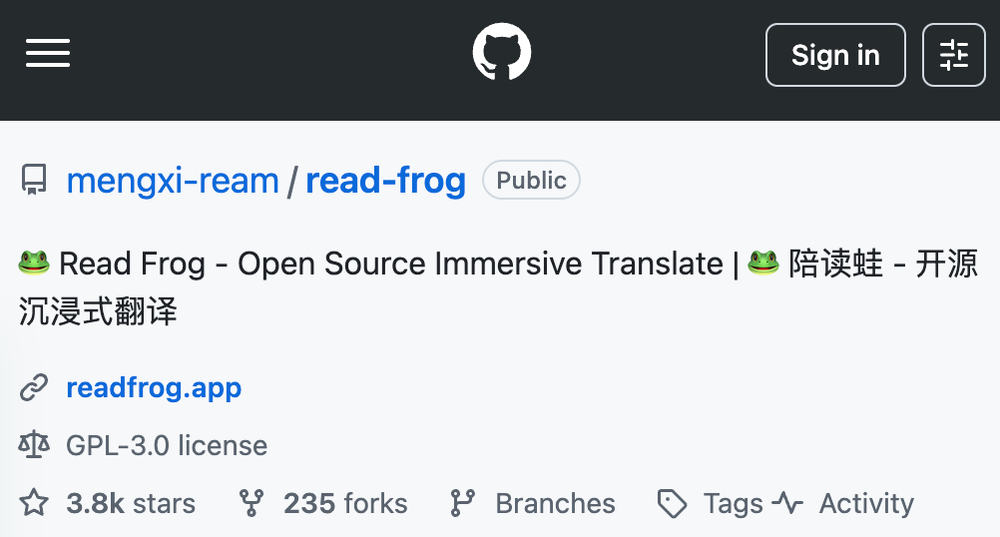Open the hamburger navigation menu
The width and height of the screenshot is (1000, 537).
[x=48, y=54]
